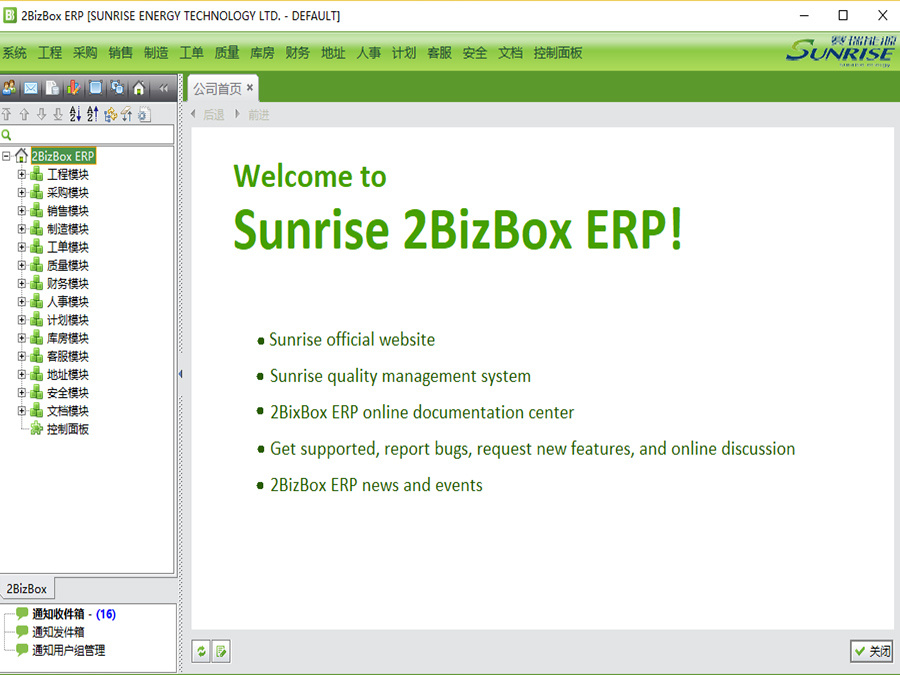Image resolution: width=900 pixels, height=675 pixels.
Task: Open 通知用户组管理 group management
Action: pyautogui.click(x=69, y=650)
